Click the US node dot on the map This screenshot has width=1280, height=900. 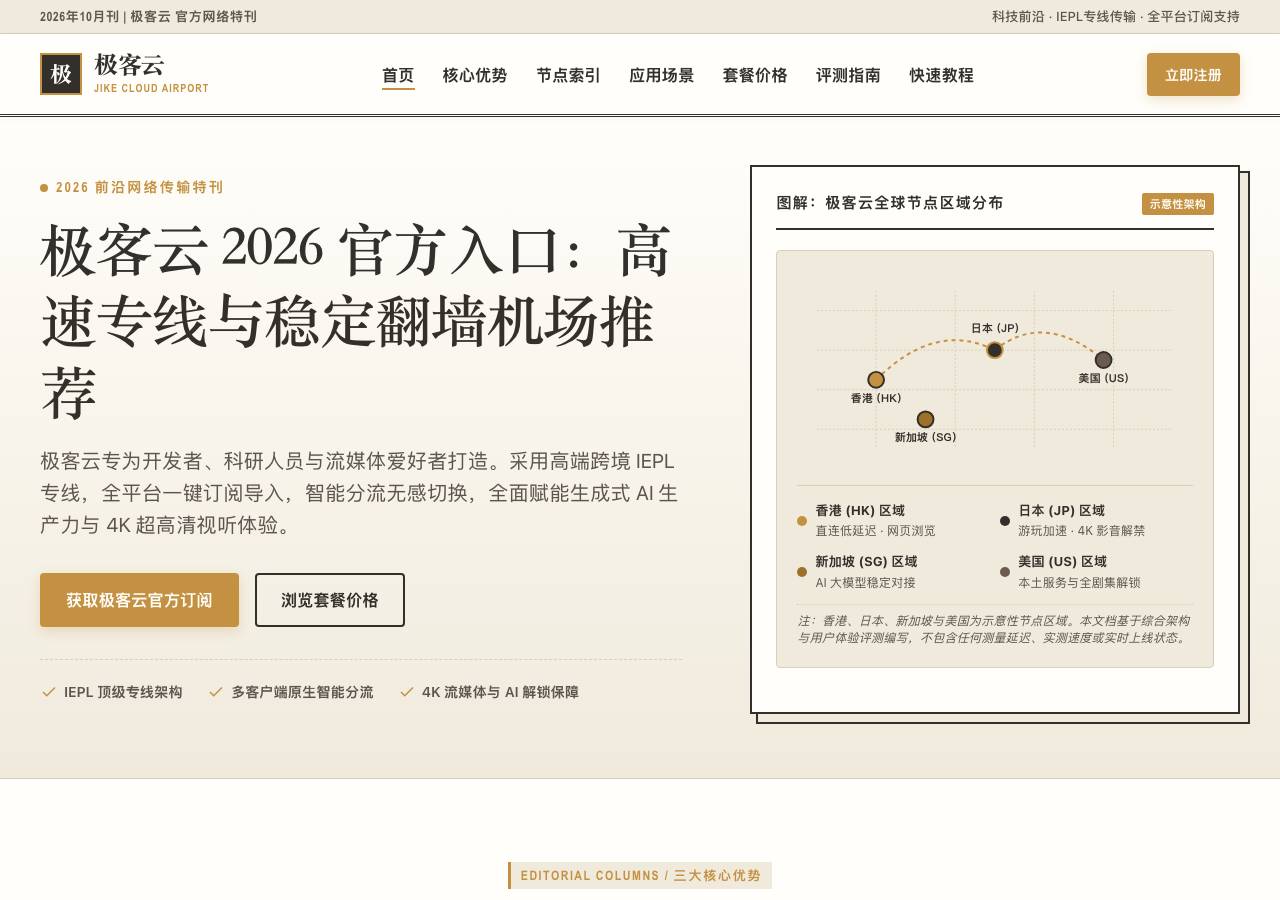point(1104,360)
